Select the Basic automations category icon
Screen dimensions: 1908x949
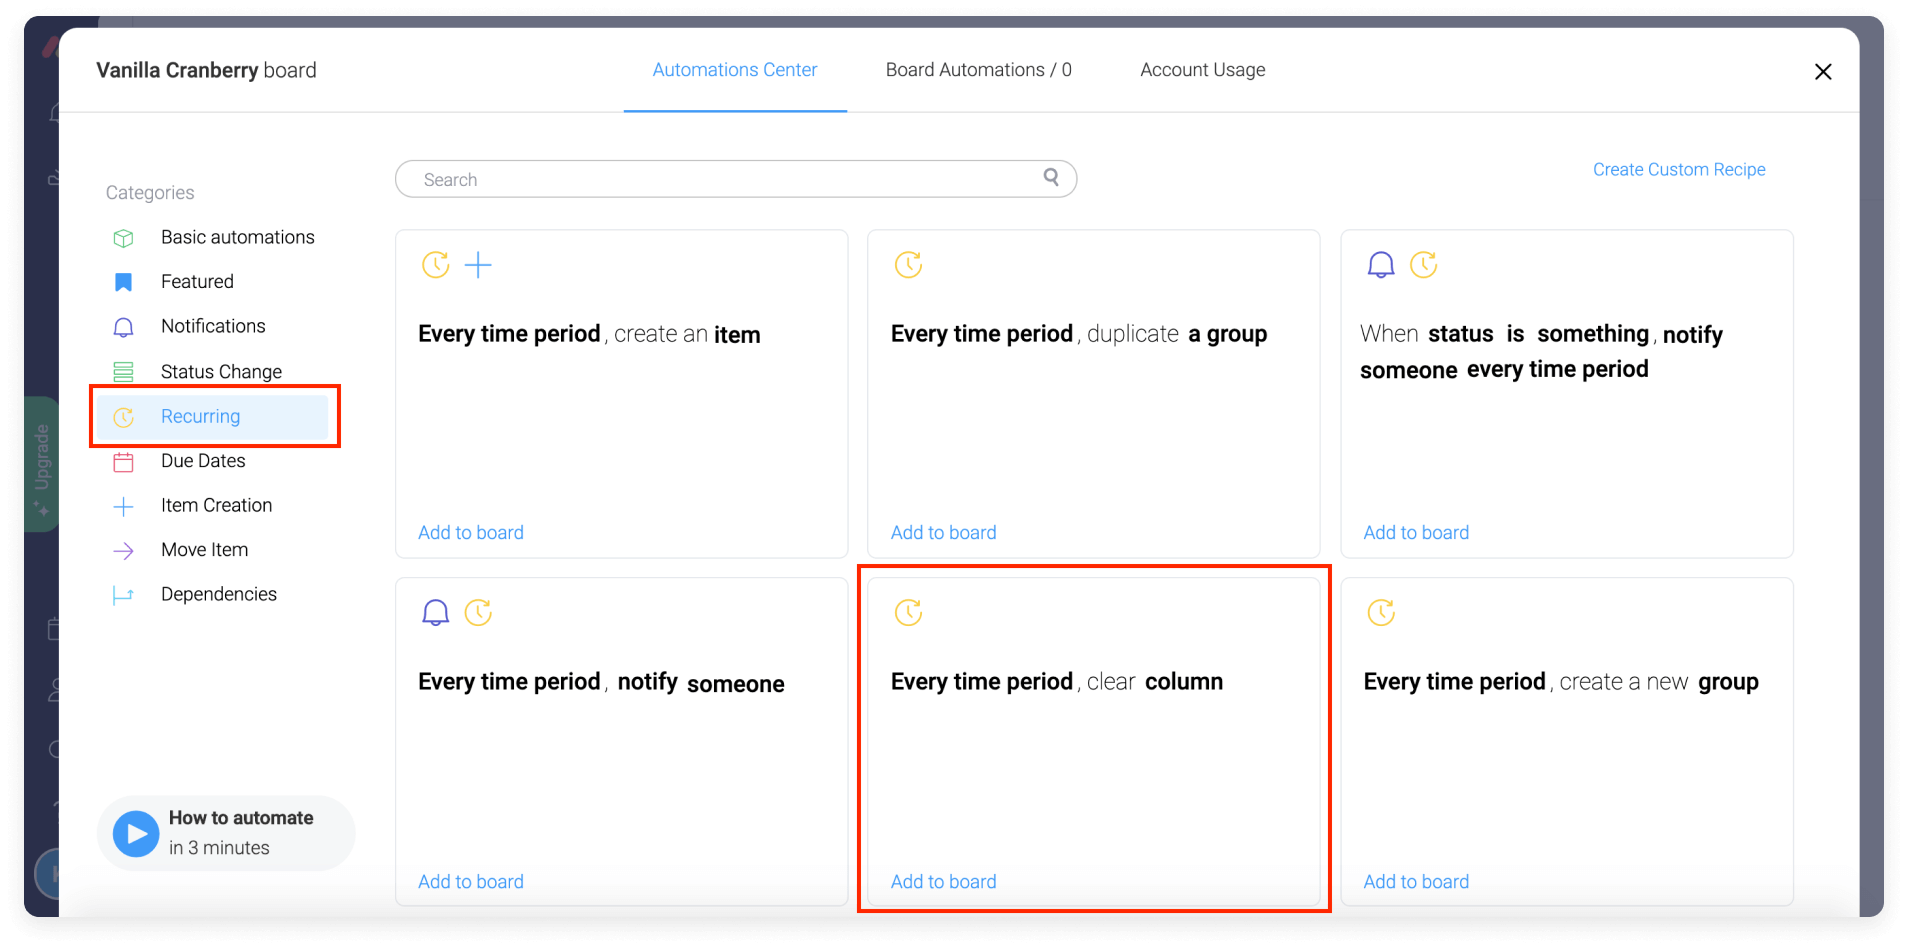pos(122,237)
